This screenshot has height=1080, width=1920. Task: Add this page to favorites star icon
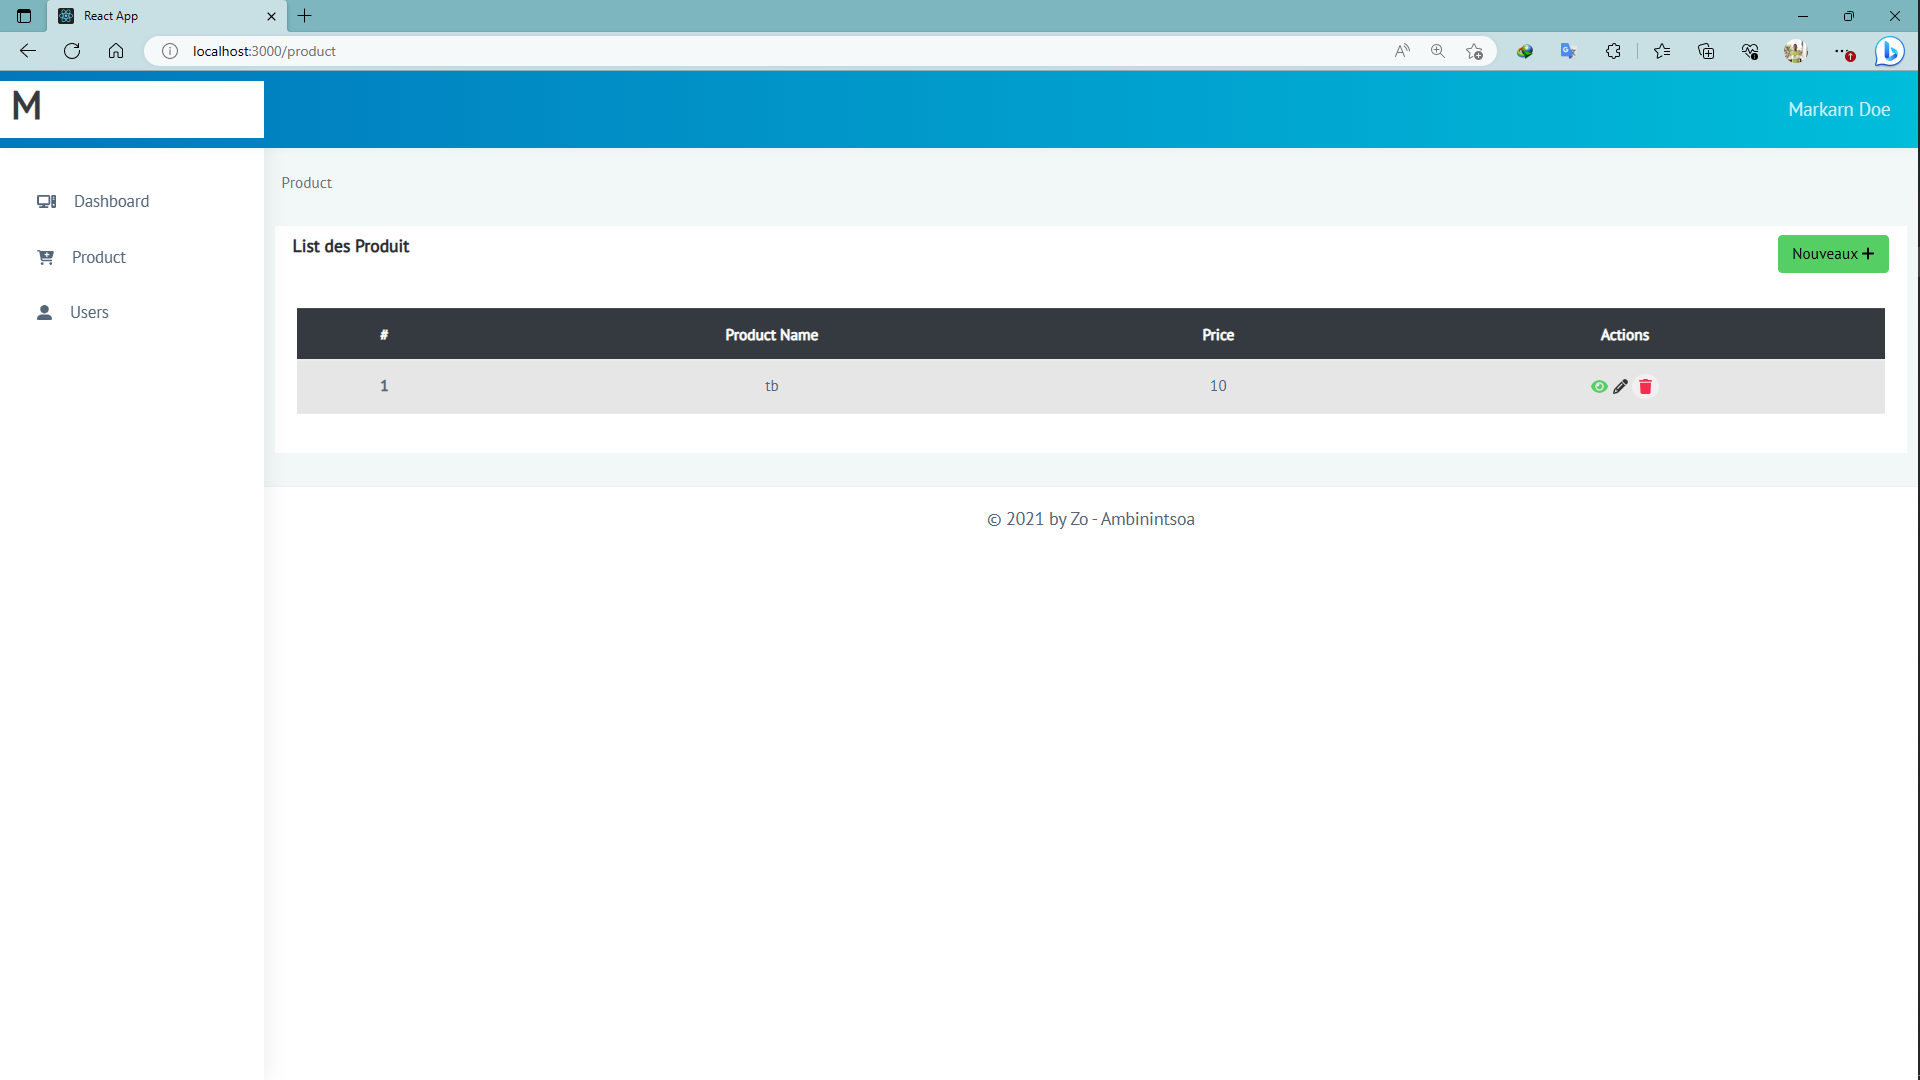pyautogui.click(x=1474, y=51)
